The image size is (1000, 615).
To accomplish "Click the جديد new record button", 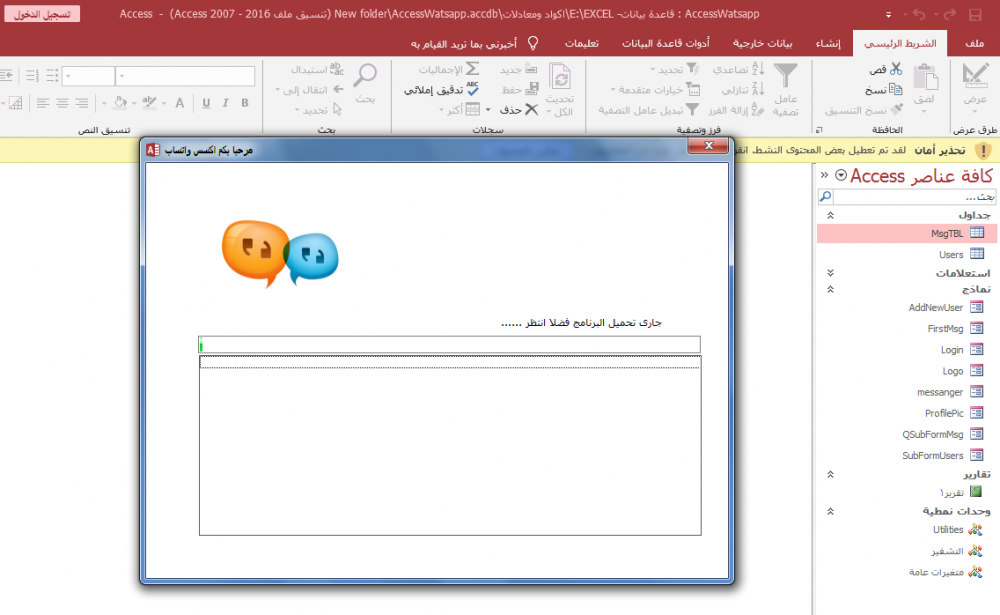I will tap(518, 69).
